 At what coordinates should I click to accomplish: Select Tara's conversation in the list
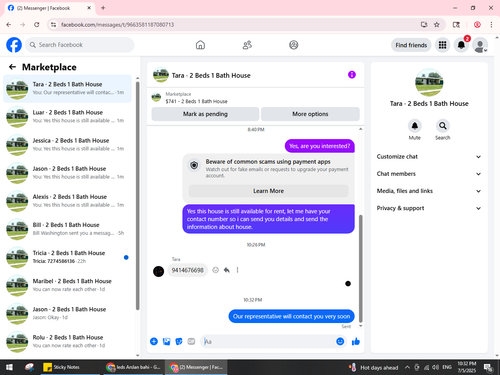click(67, 89)
